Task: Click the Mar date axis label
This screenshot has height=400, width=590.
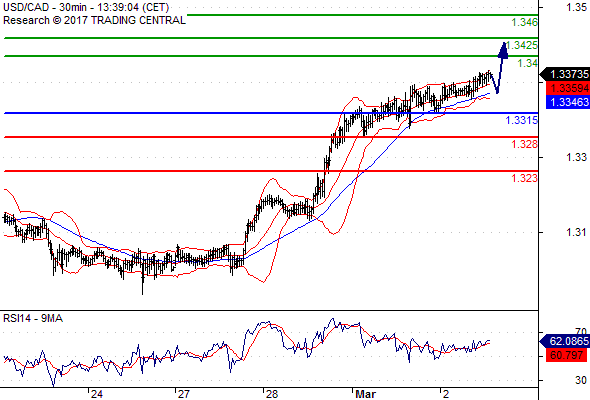Action: [x=365, y=394]
